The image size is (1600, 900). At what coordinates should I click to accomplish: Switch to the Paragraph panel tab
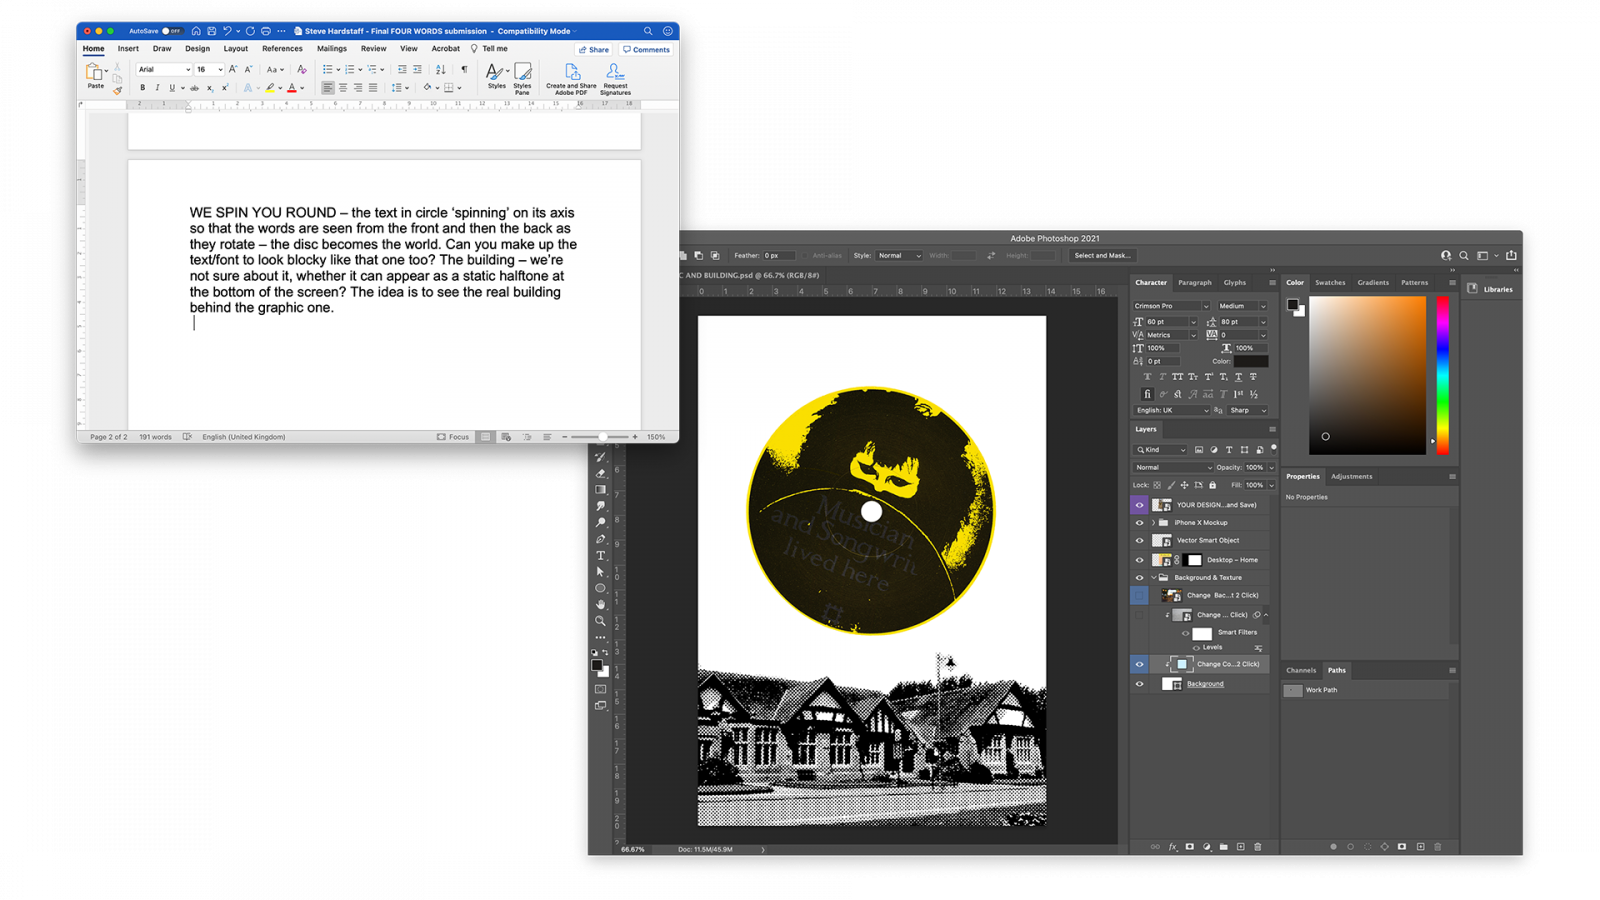[x=1194, y=283]
